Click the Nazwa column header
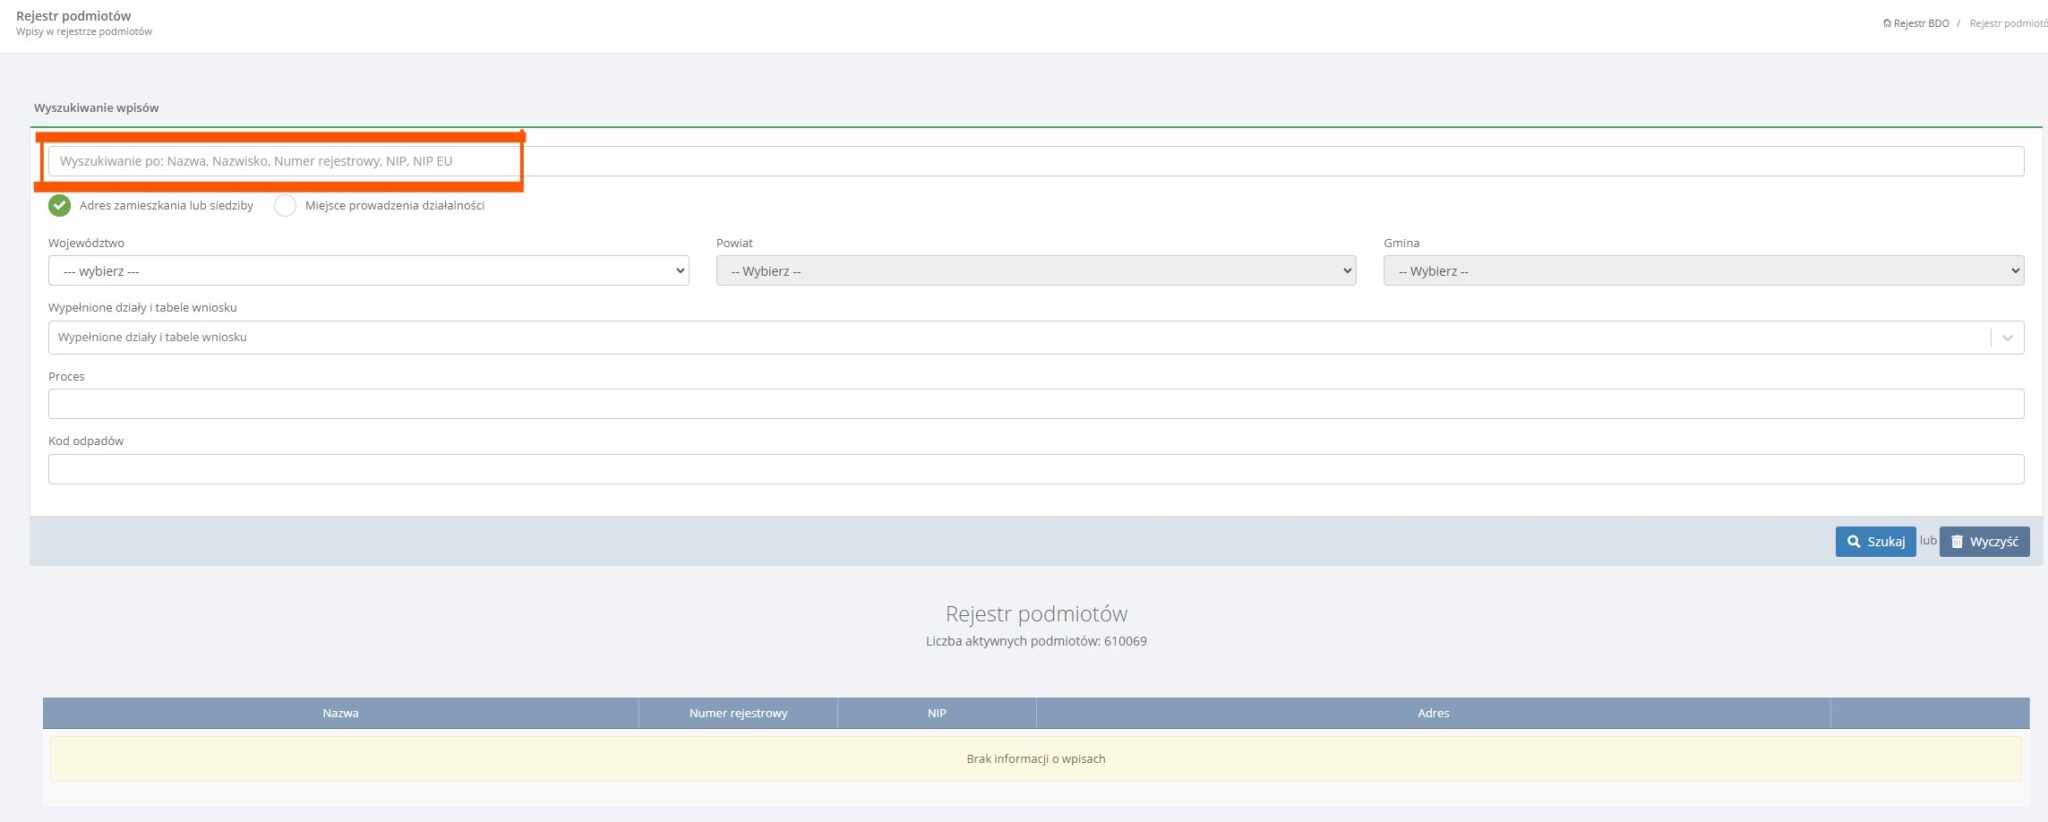 tap(340, 713)
